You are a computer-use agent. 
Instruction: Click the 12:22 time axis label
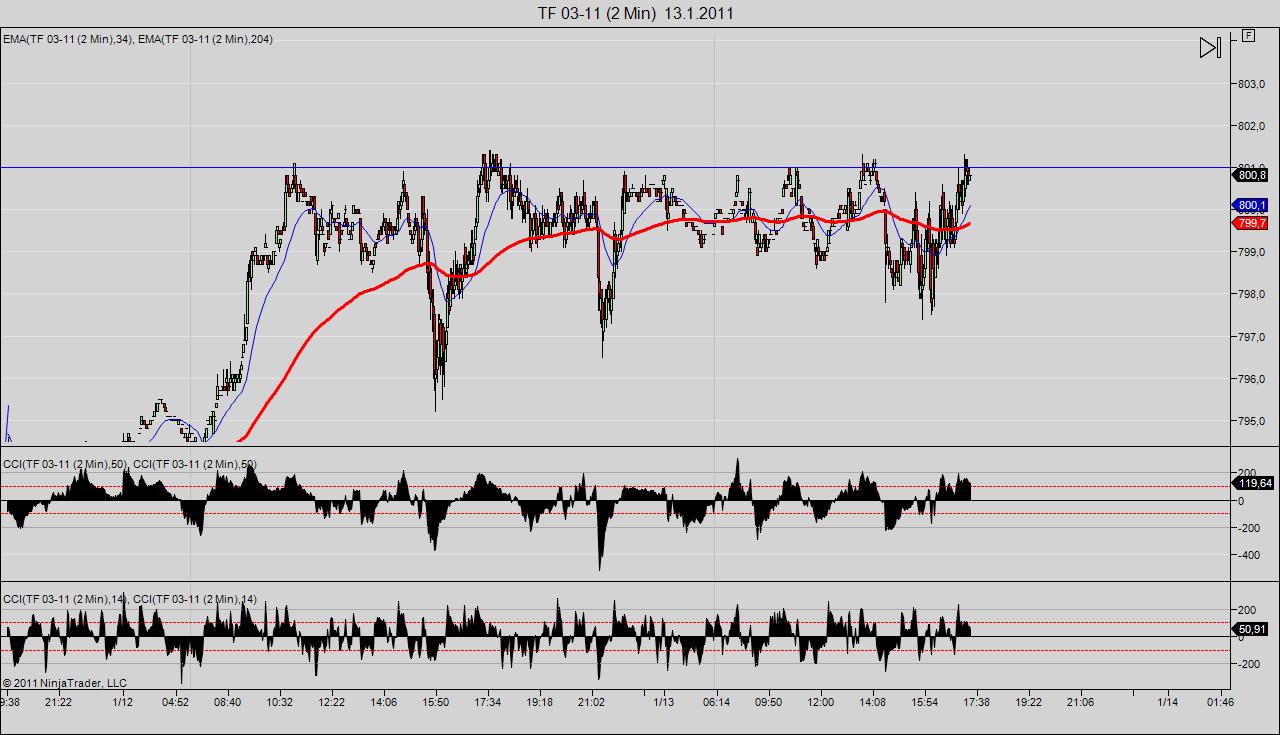(331, 702)
